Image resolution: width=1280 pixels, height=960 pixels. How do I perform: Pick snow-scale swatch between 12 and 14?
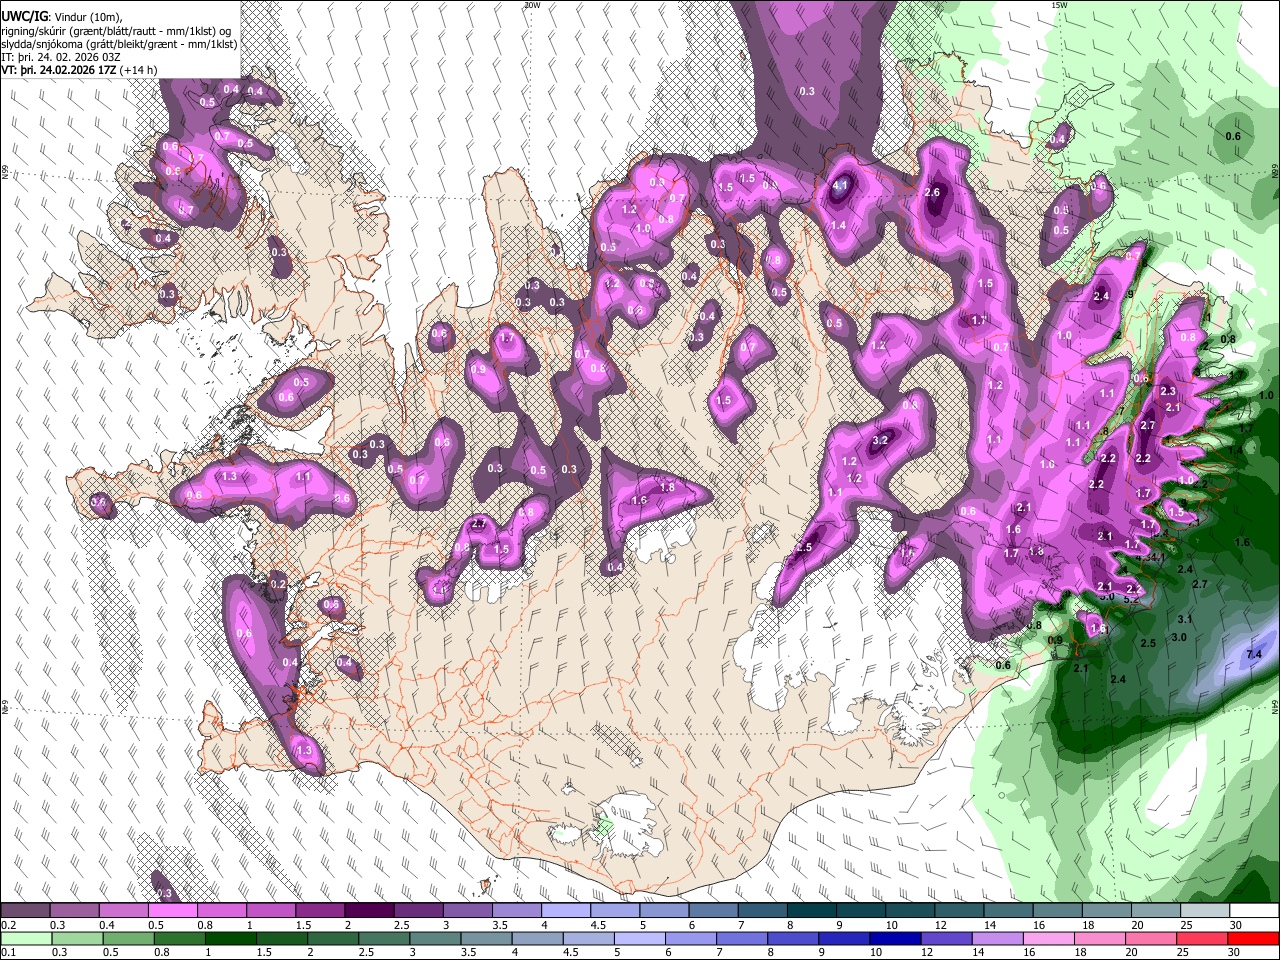pos(959,911)
